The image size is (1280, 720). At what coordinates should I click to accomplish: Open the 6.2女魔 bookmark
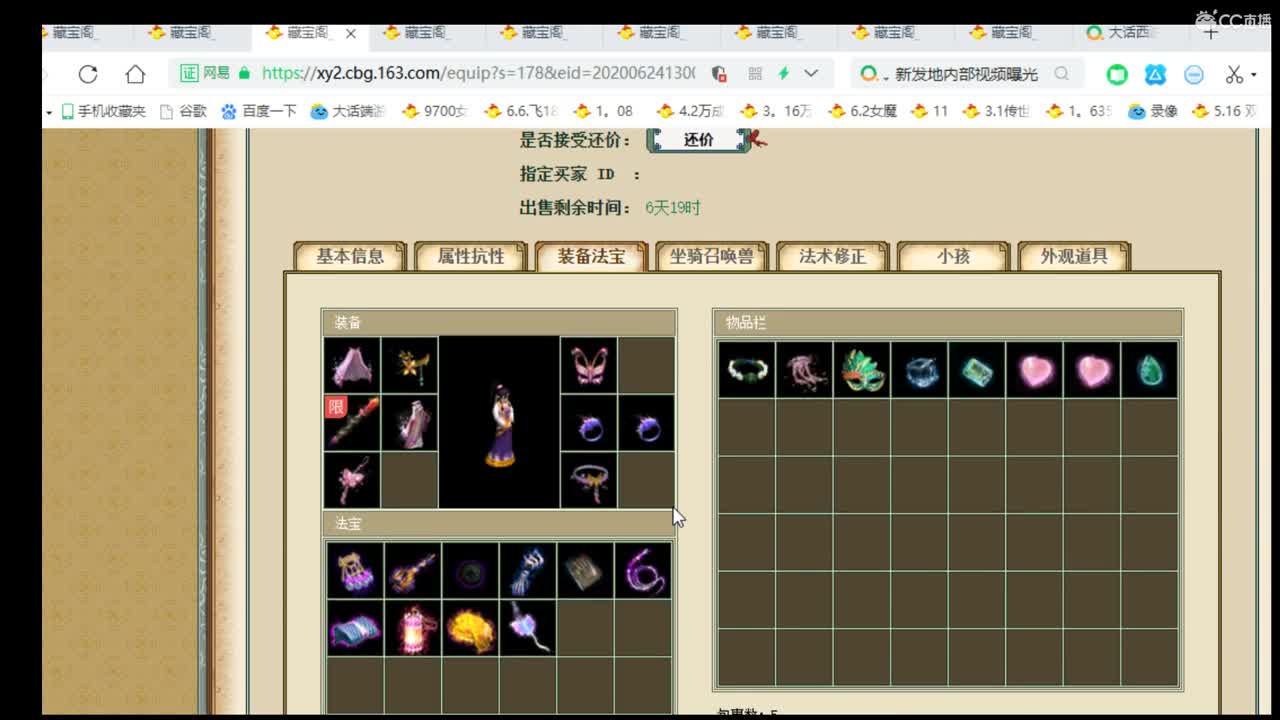tap(862, 111)
